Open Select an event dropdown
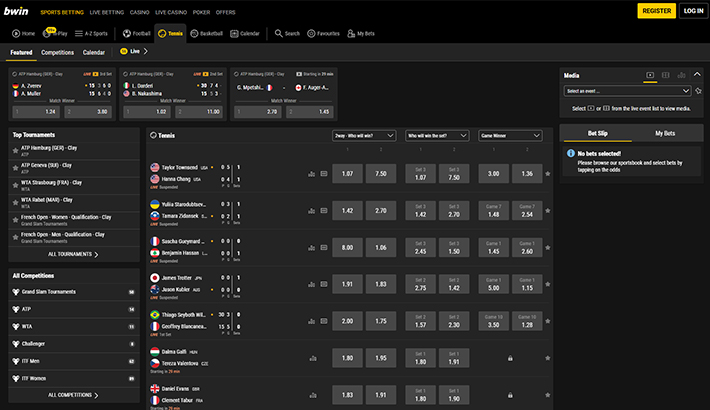710x410 pixels. pyautogui.click(x=627, y=91)
